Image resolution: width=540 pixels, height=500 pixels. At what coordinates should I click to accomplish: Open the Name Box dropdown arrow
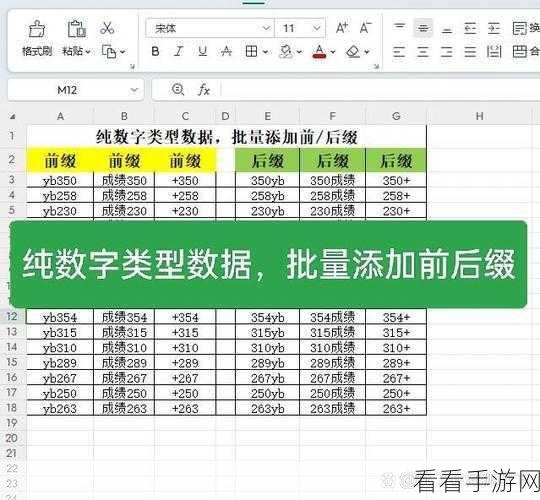pyautogui.click(x=134, y=90)
